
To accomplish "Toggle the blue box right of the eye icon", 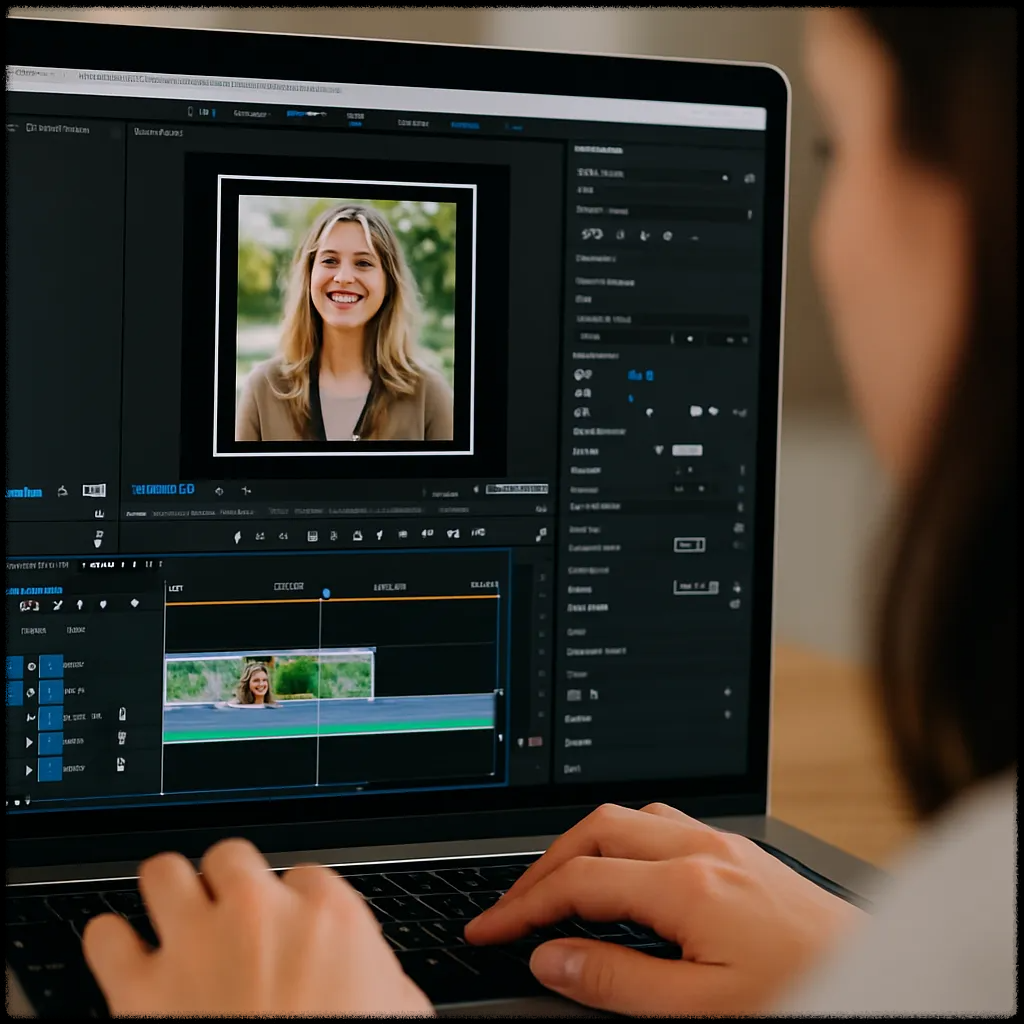I will point(51,666).
